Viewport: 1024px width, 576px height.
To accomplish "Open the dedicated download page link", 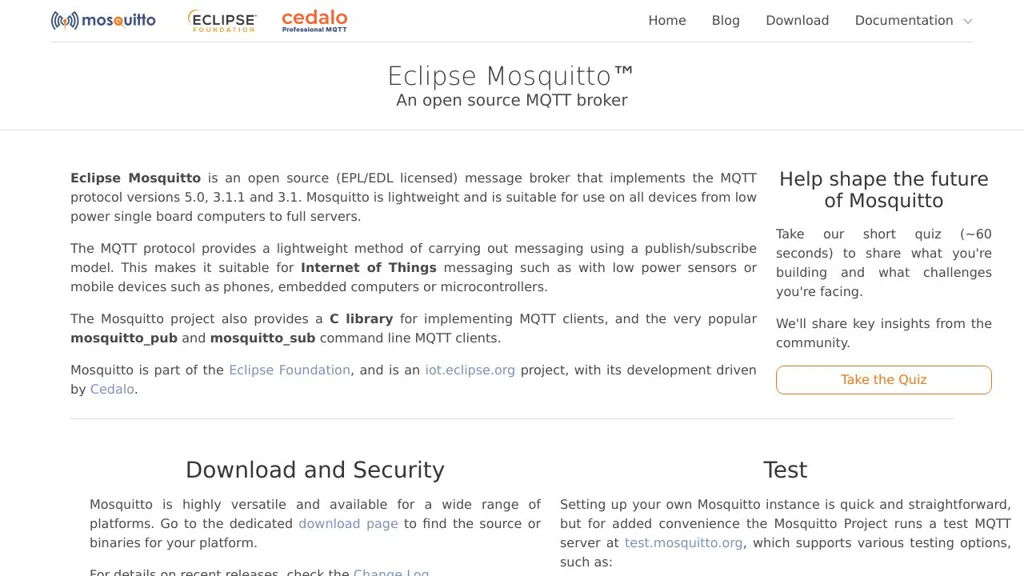I will (348, 523).
